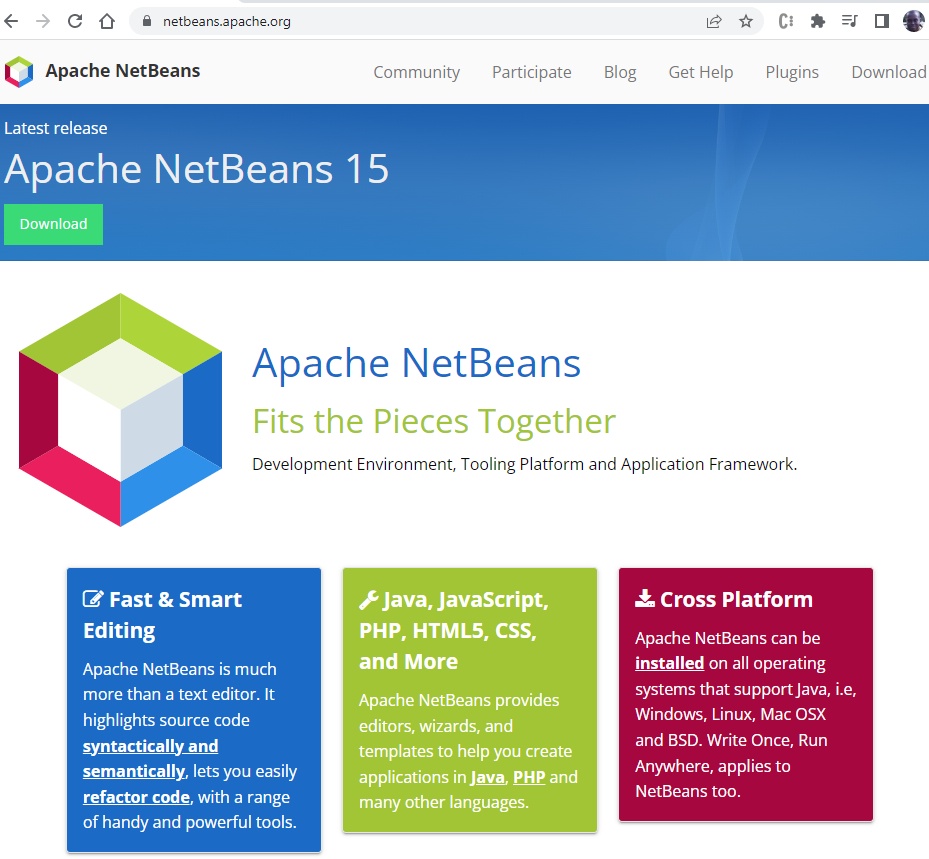Go back using the browser back arrow
Screen dimensions: 929x859
pos(11,22)
